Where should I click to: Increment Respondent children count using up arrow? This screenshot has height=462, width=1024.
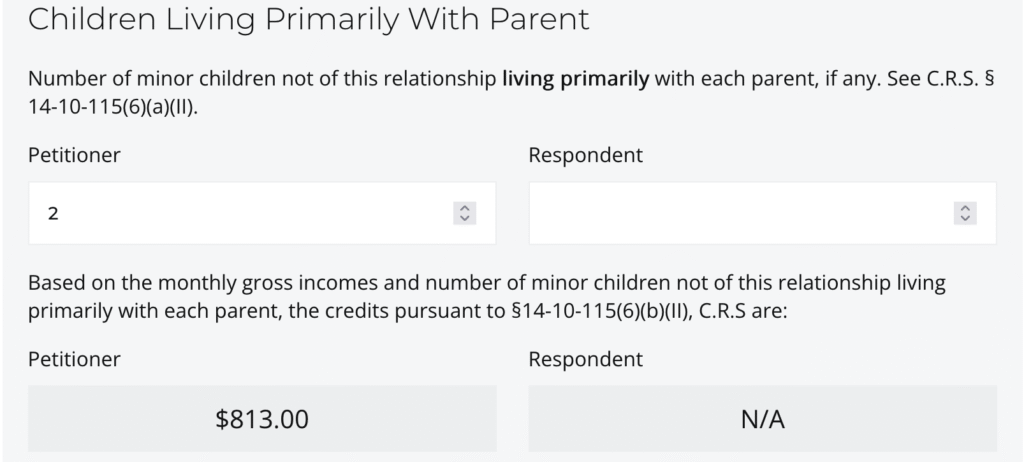[x=965, y=208]
